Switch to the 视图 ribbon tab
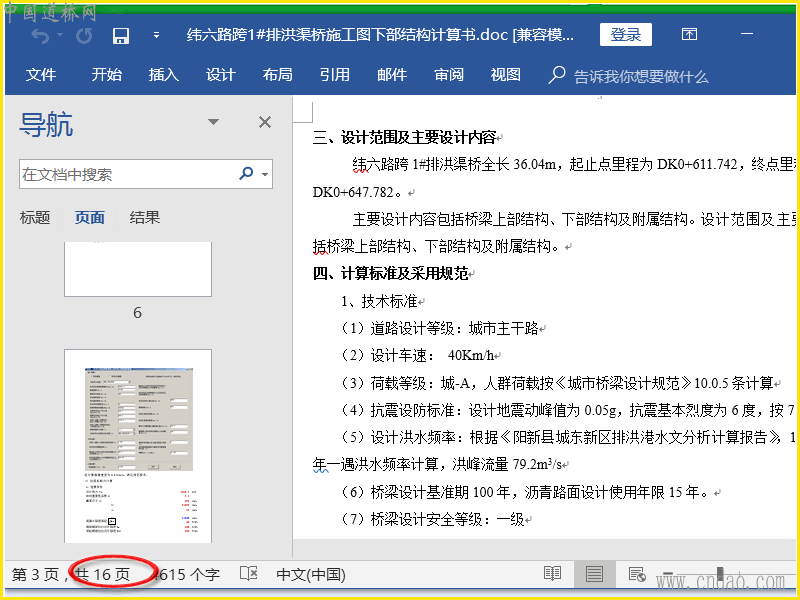The image size is (800, 600). 506,74
